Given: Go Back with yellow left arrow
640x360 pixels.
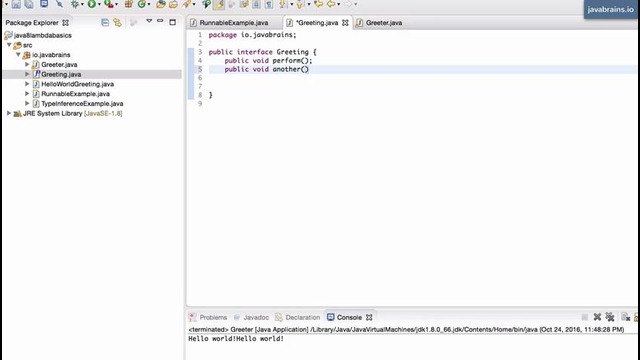Looking at the screenshot, I should point(331,4).
